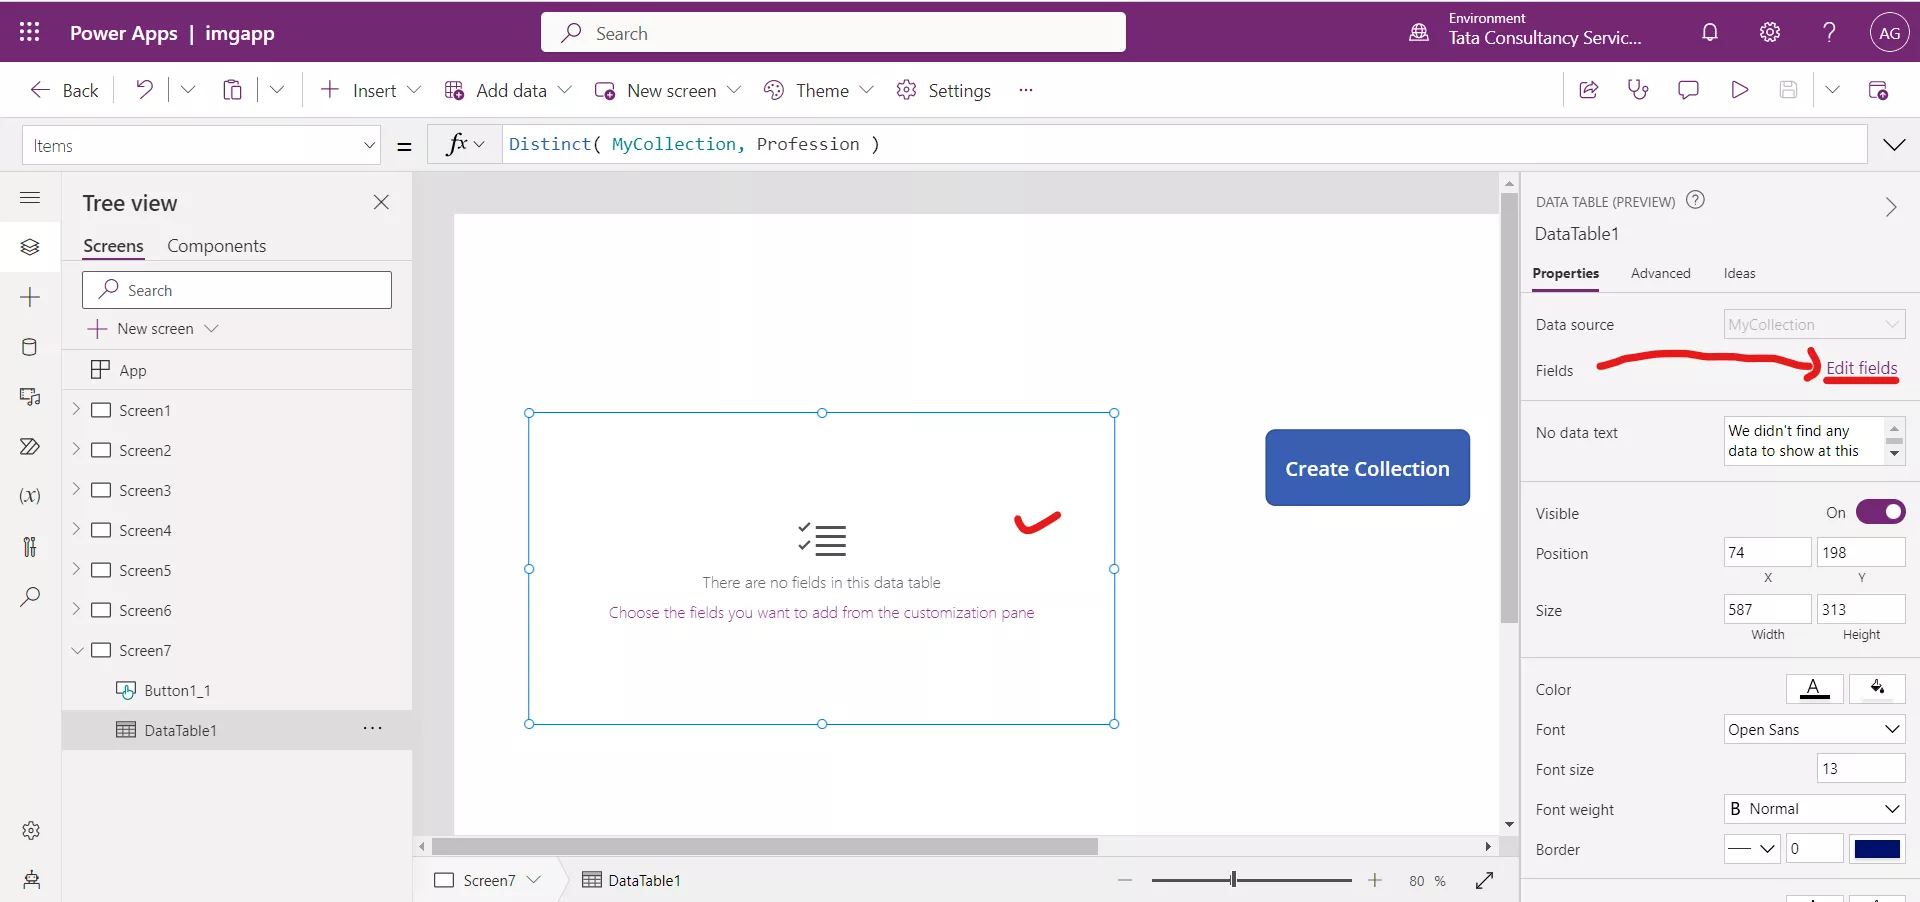1920x902 pixels.
Task: Click the zoom in plus button
Action: click(x=1375, y=880)
